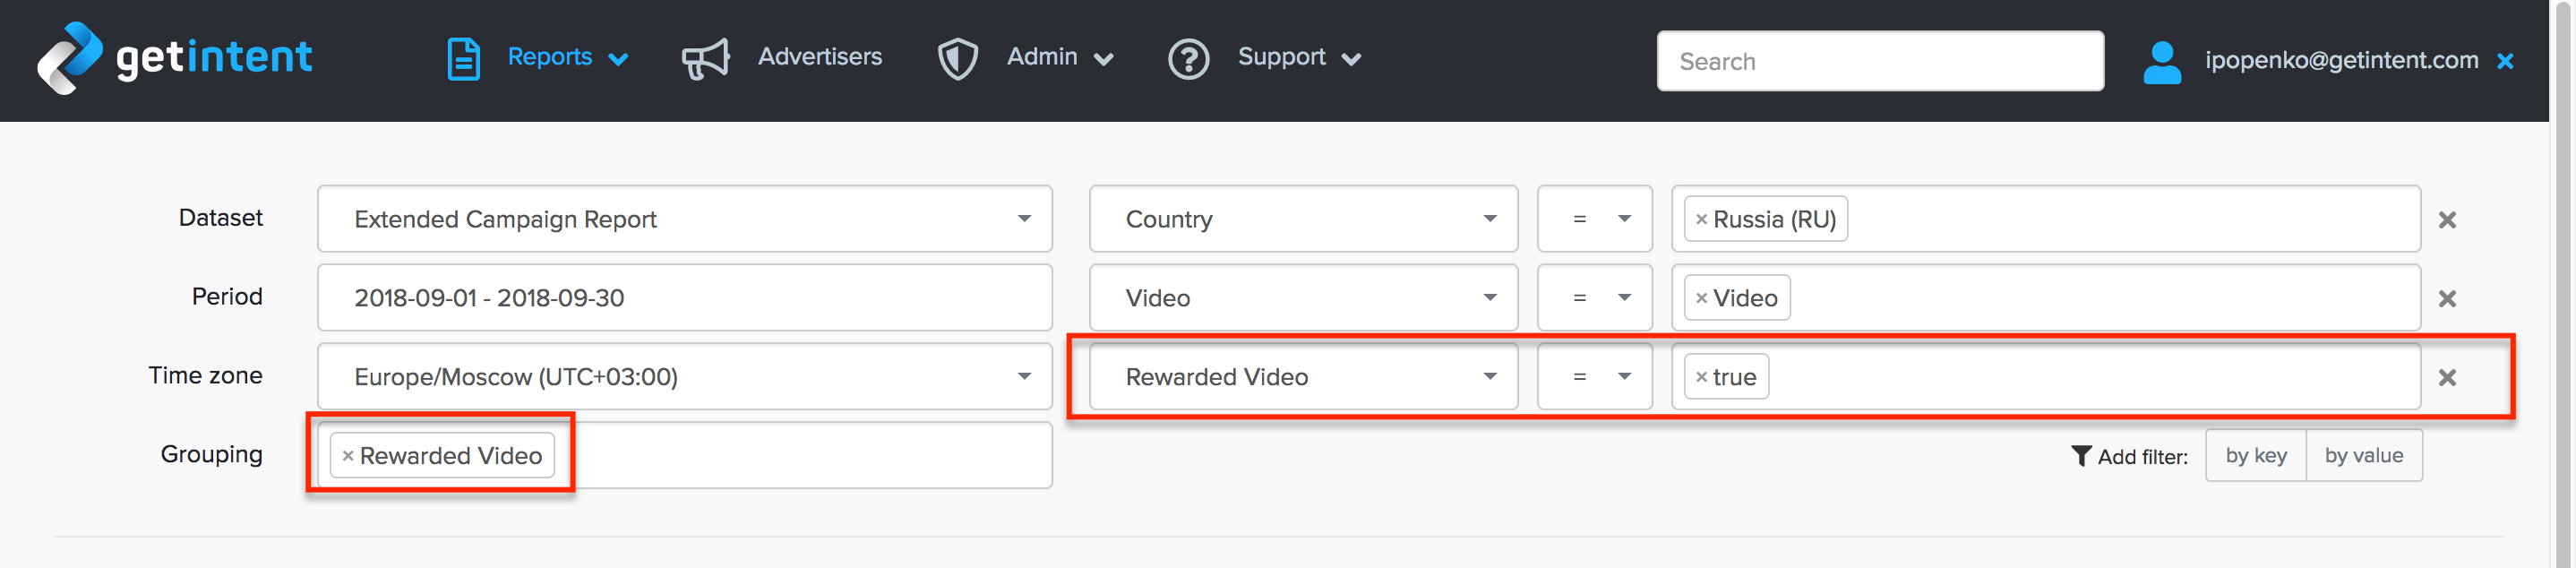Image resolution: width=2576 pixels, height=568 pixels.
Task: Click the getintent logo icon
Action: click(x=69, y=57)
